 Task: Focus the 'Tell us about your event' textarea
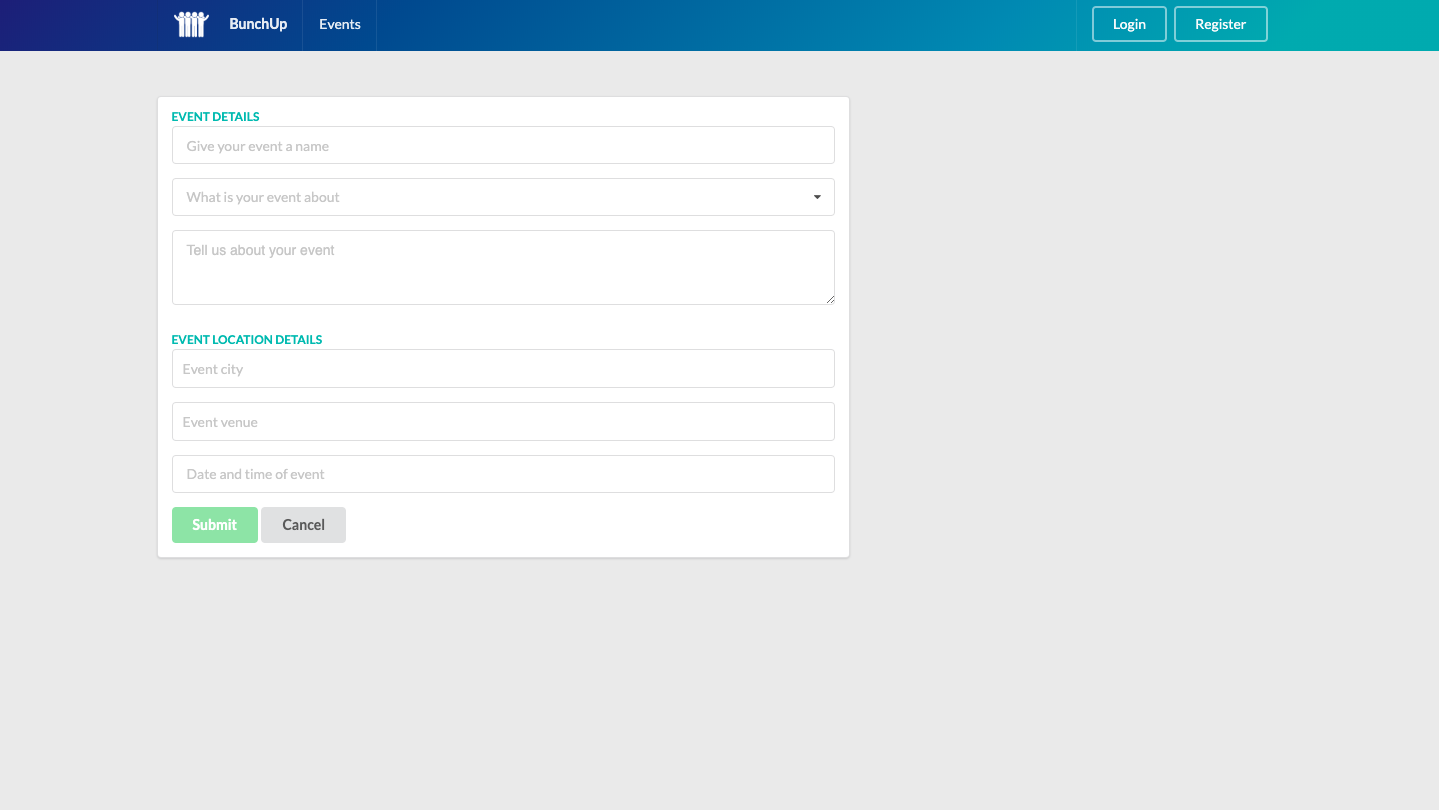click(503, 267)
